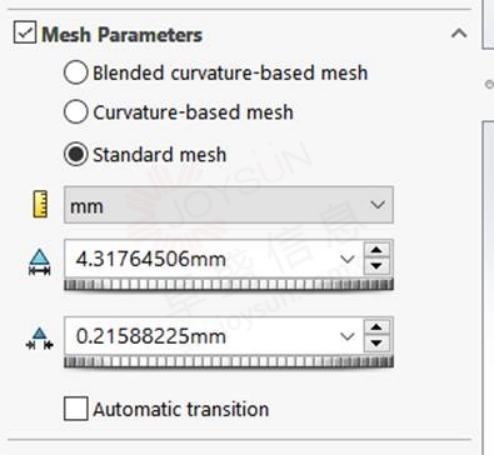Click the yellow ruler units icon
The image size is (494, 455).
coord(40,204)
